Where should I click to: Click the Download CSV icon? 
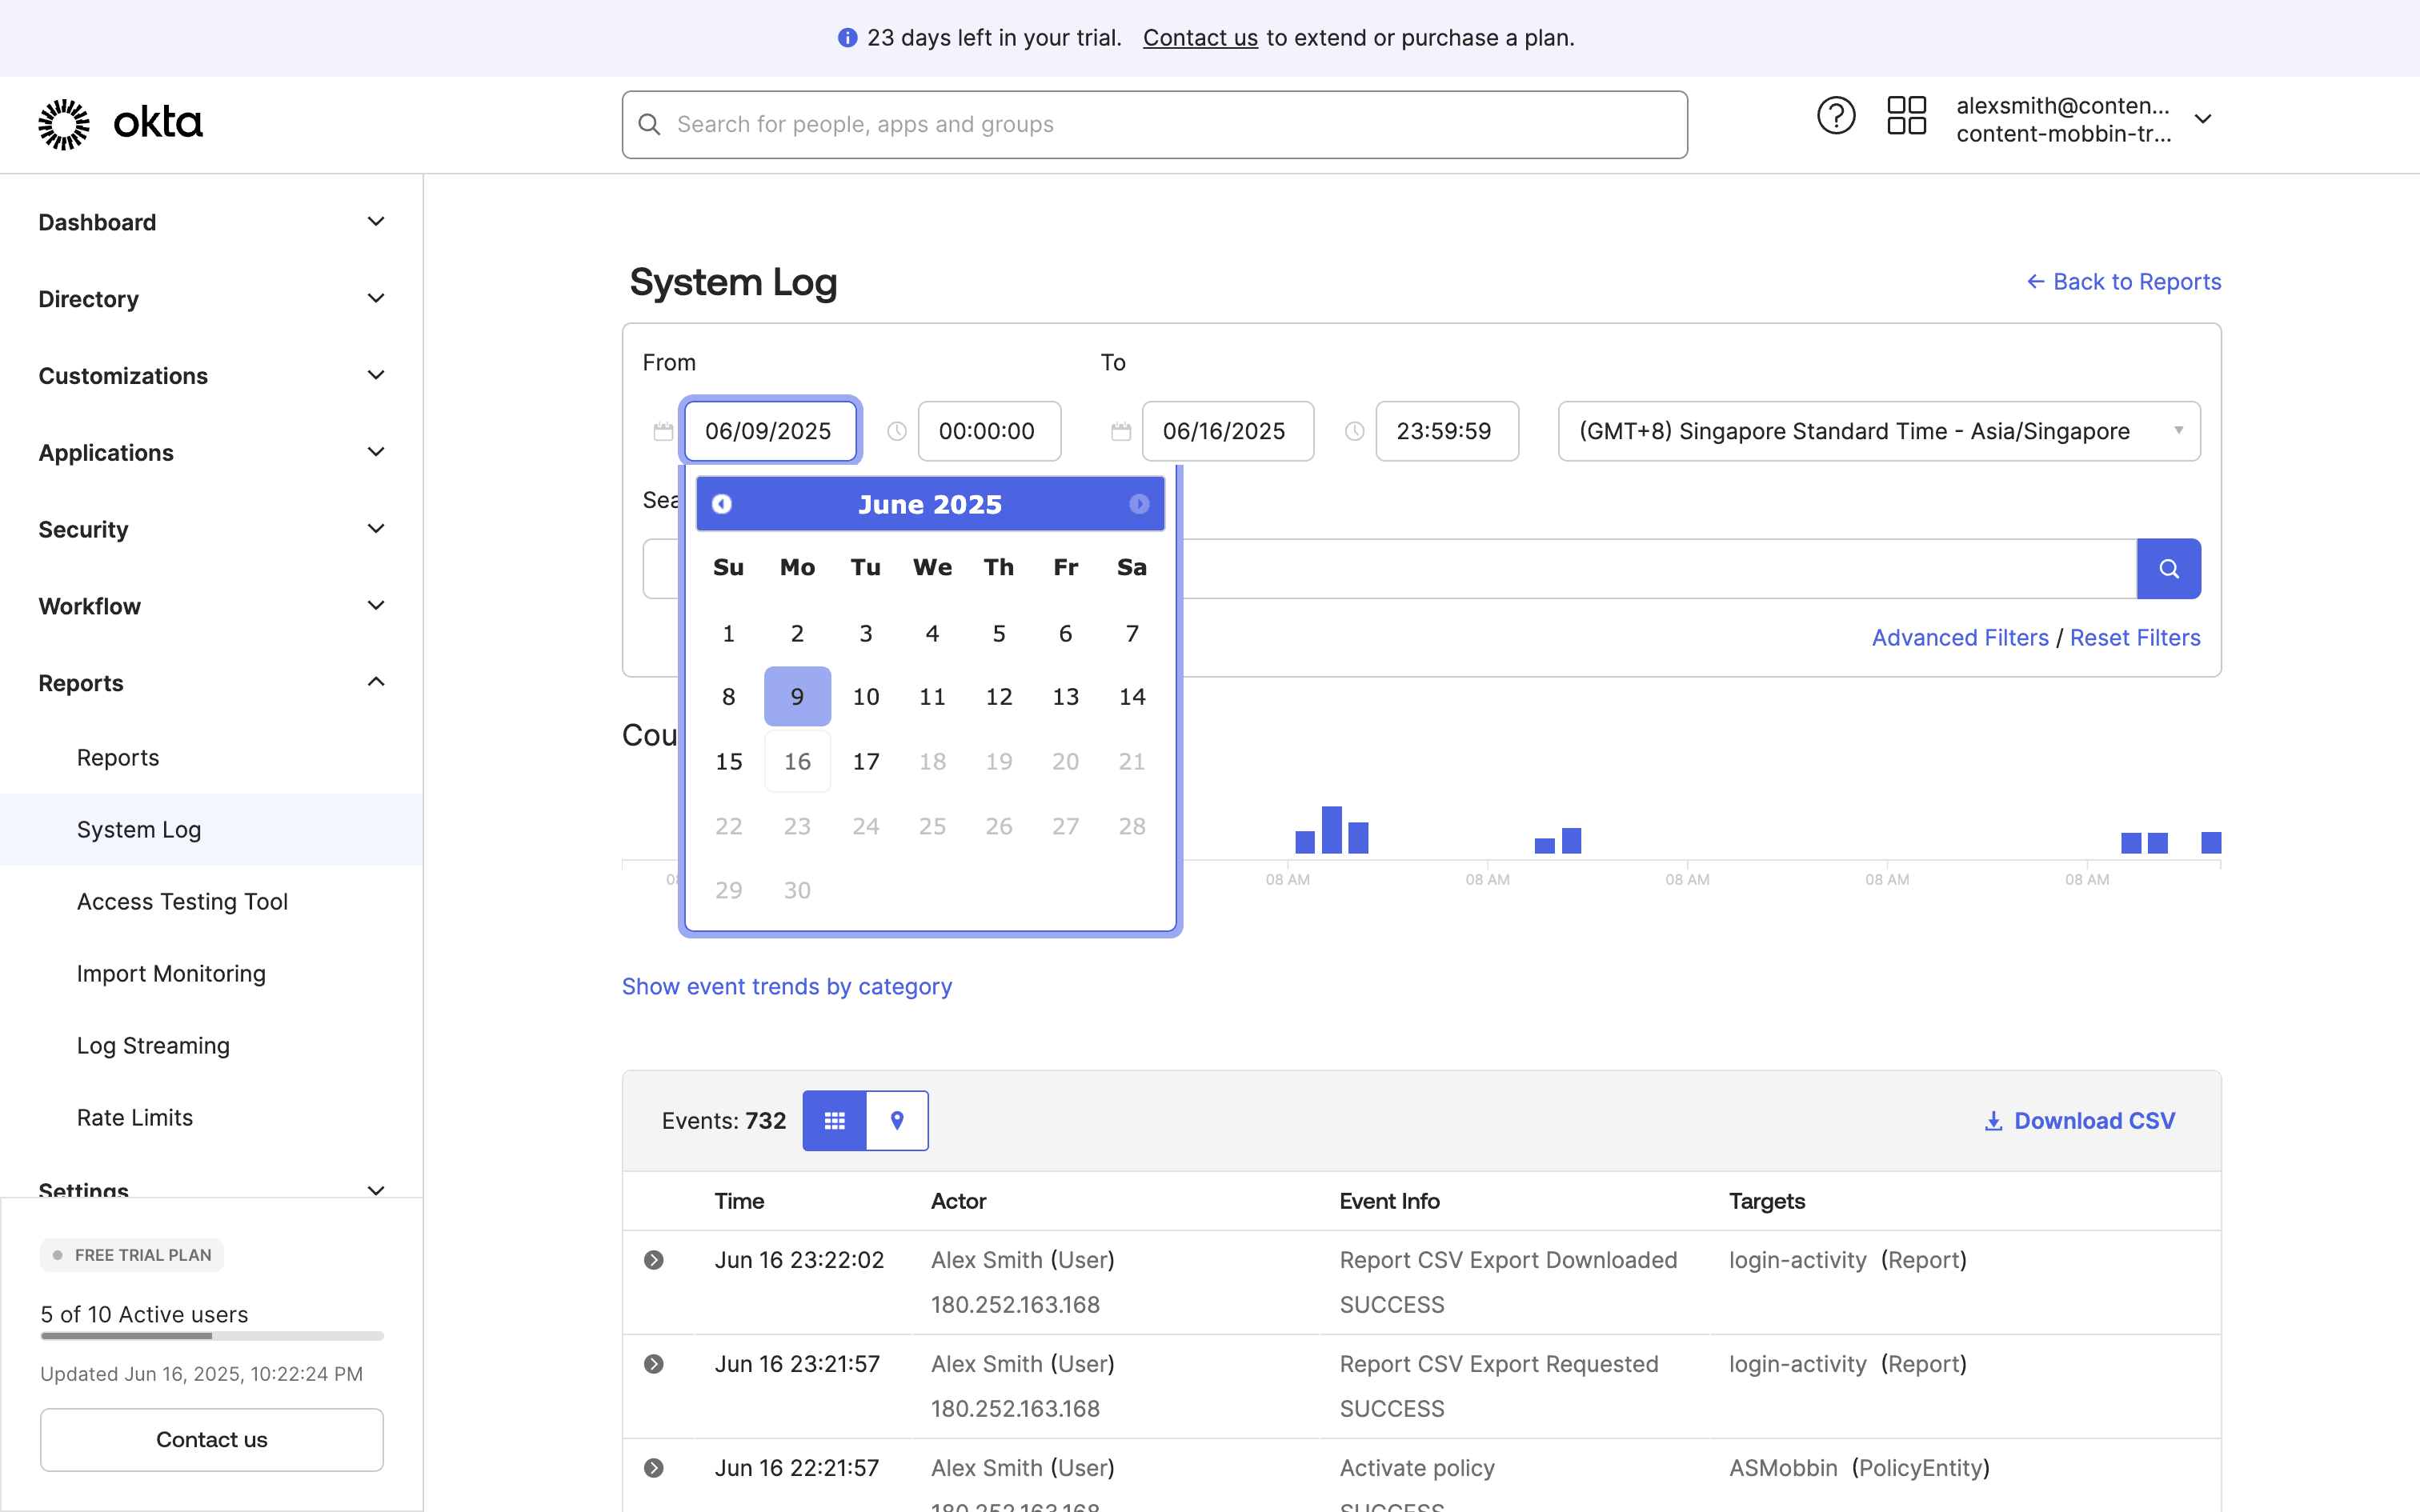click(x=1993, y=1121)
